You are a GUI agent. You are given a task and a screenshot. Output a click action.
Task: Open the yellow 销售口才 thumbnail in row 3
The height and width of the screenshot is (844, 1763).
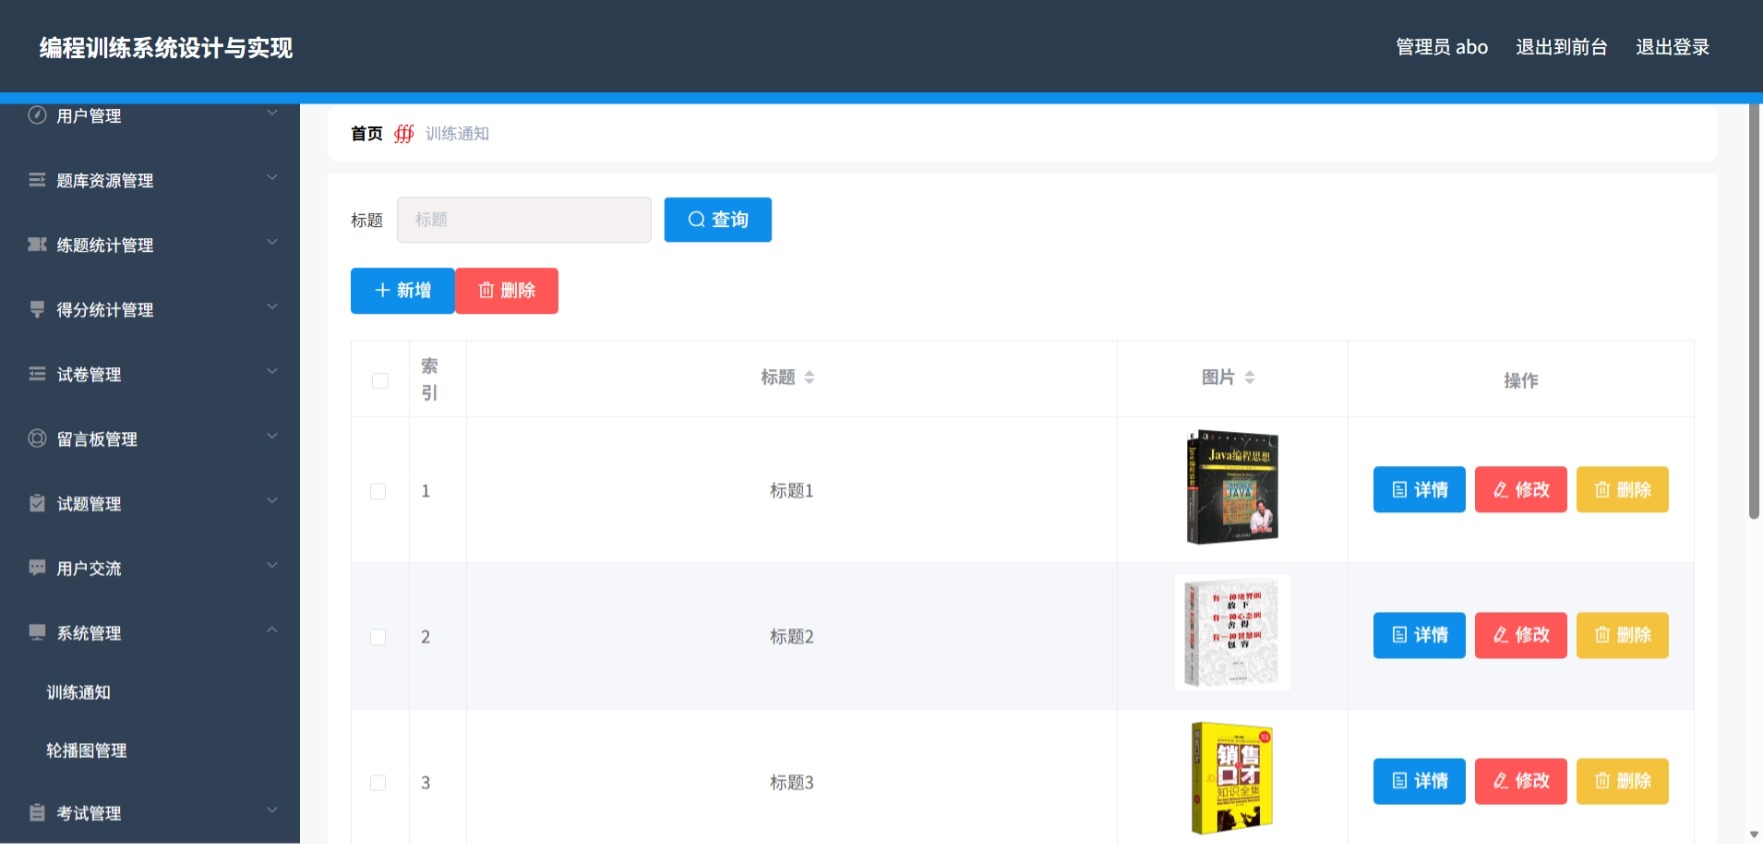pyautogui.click(x=1232, y=779)
